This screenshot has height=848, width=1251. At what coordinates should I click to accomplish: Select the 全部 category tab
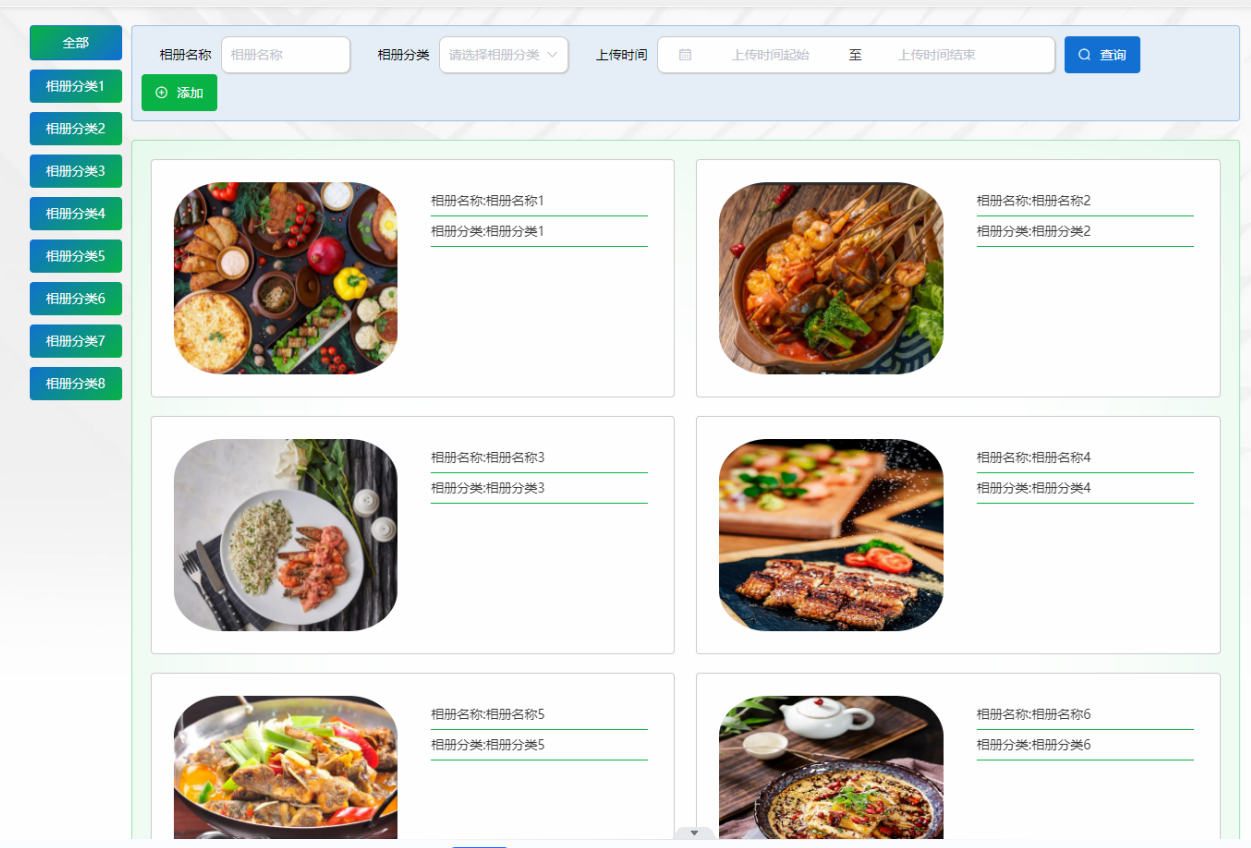pyautogui.click(x=76, y=43)
